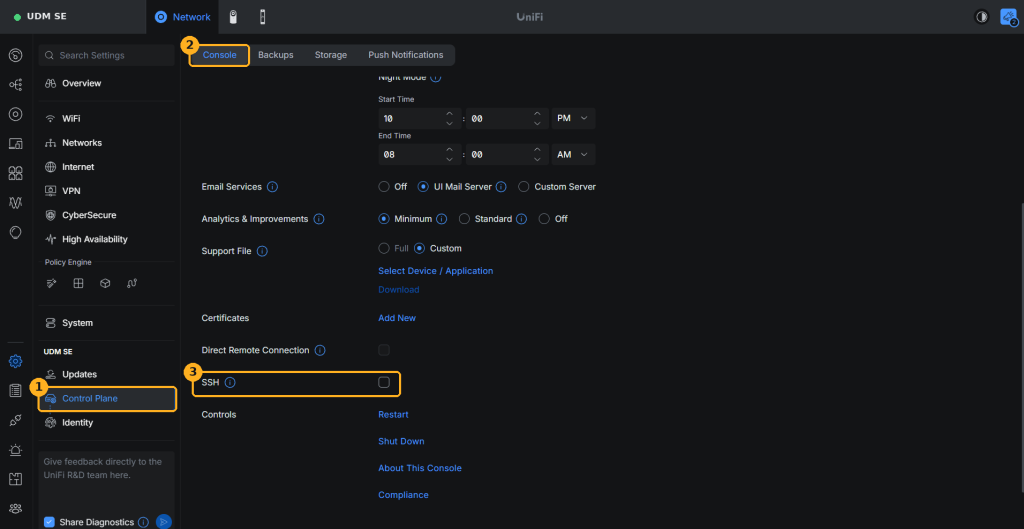Open the Radios waveform icon
Screen dimensions: 1024x529
[x=16, y=202]
